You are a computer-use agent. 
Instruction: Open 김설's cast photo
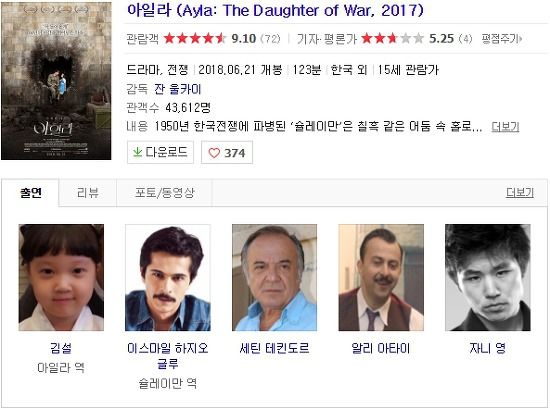61,277
